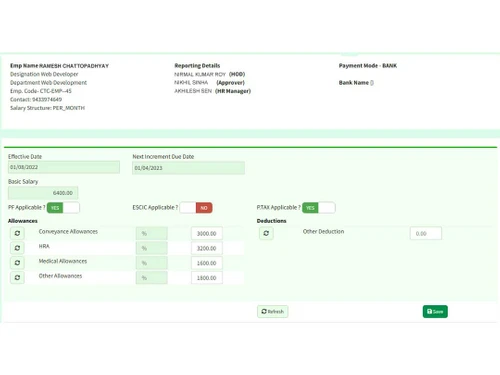Edit Other Allowances amount 1800.00
The image size is (500, 375).
pos(207,278)
